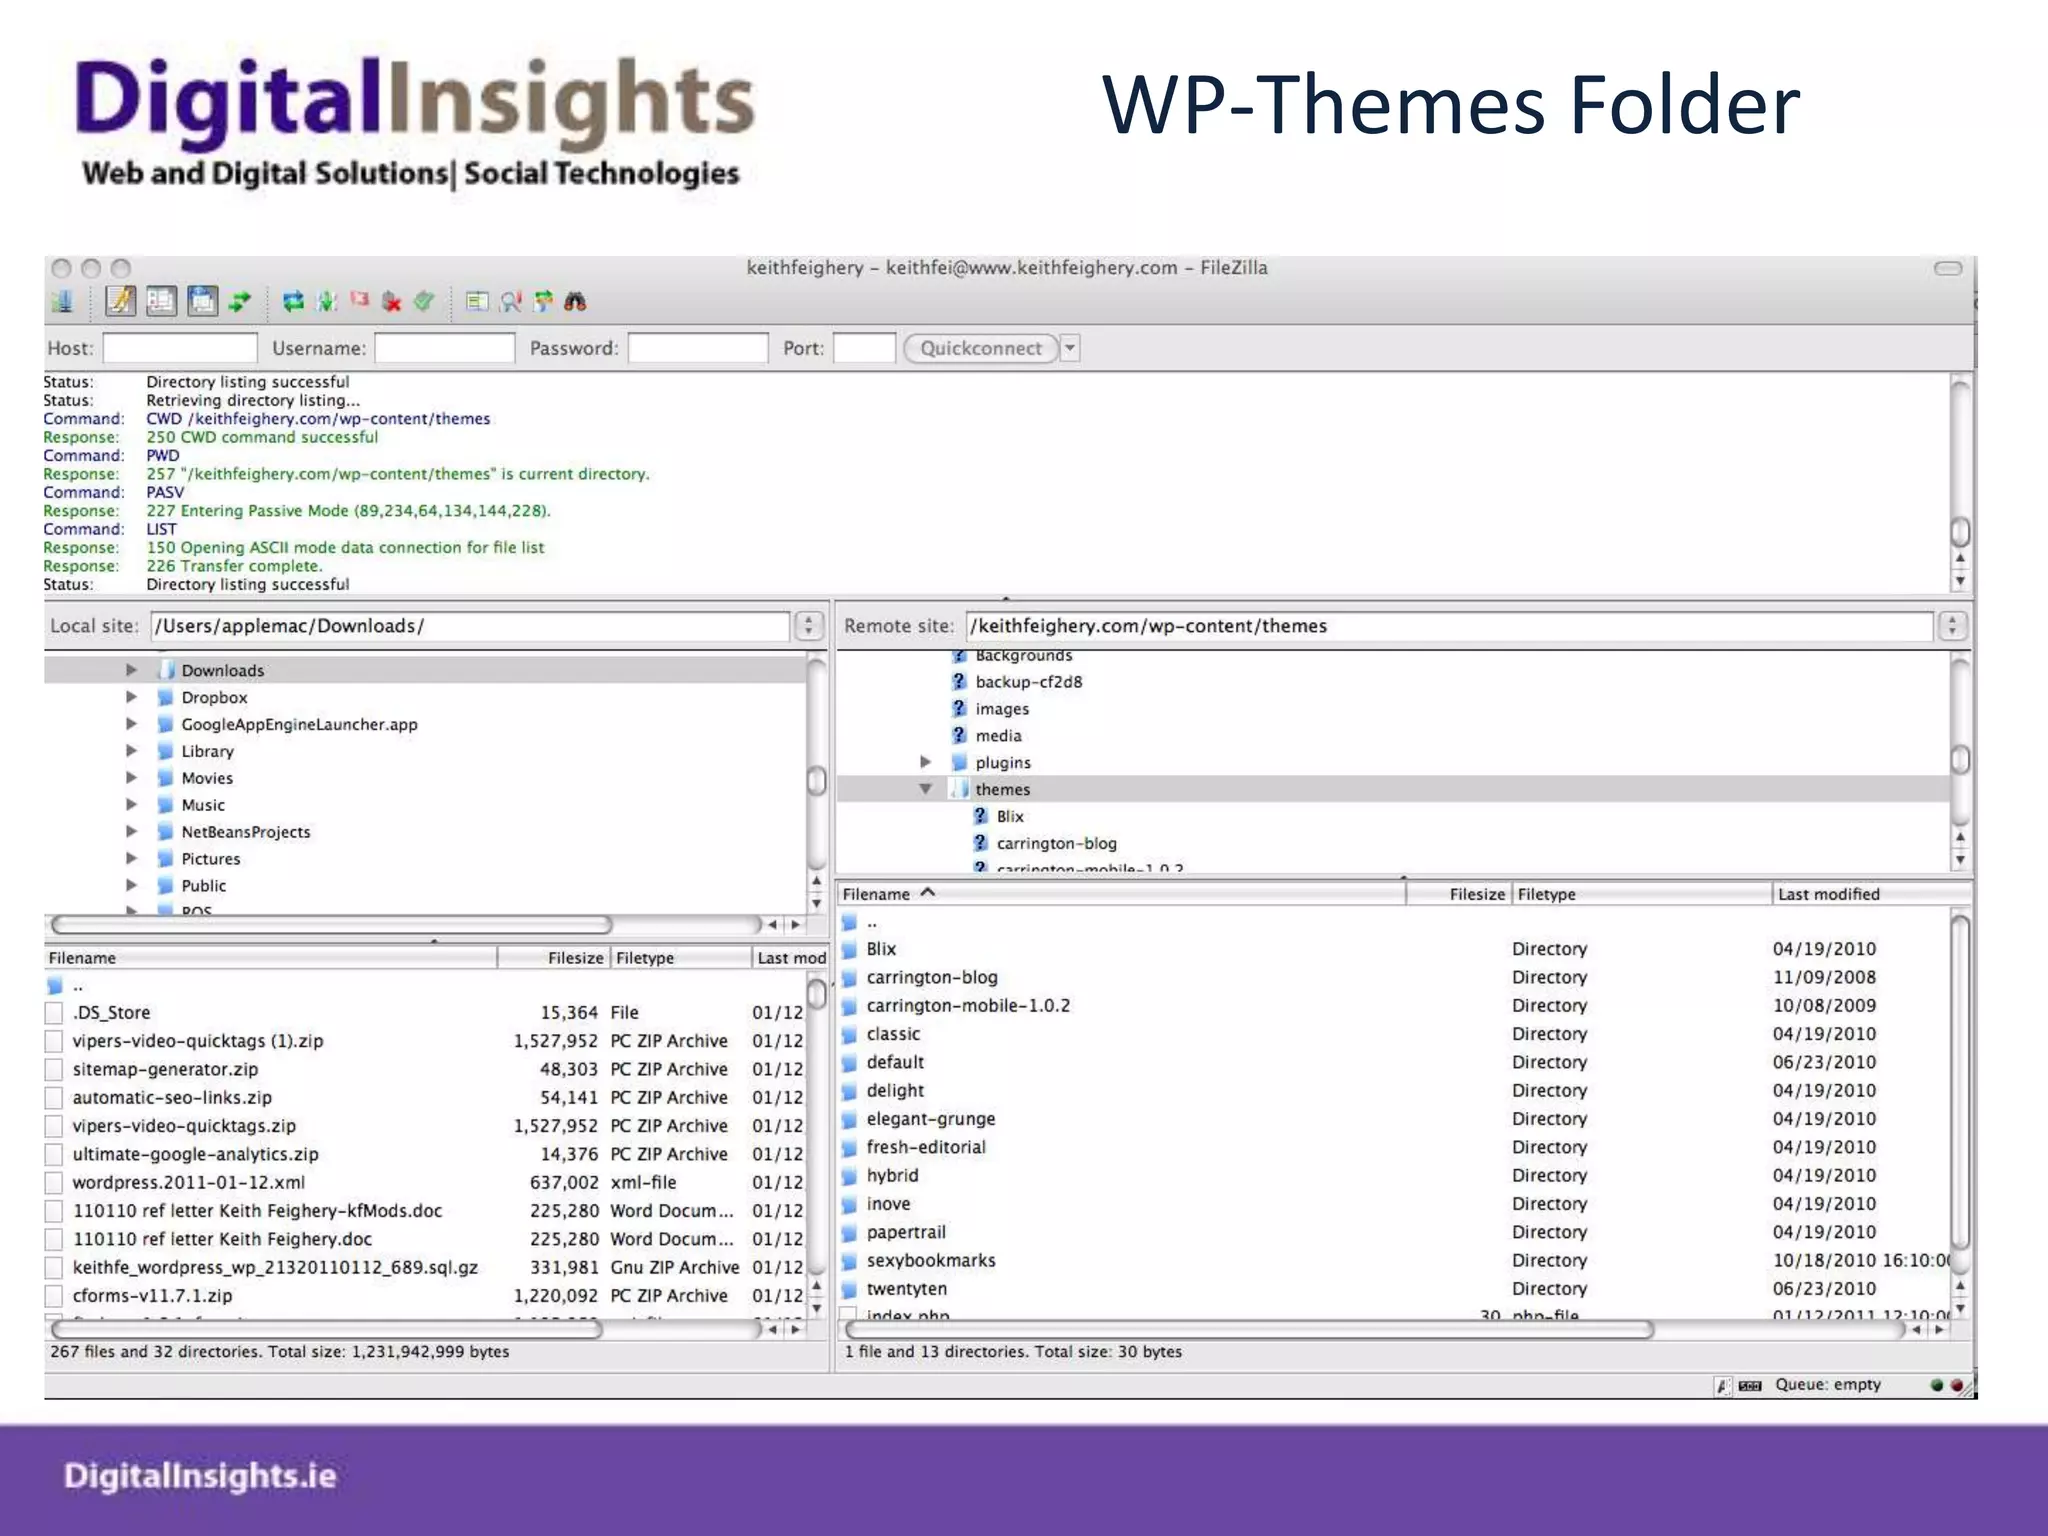Click the process queue toolbar icon
This screenshot has height=1536, width=2048.
coord(326,301)
